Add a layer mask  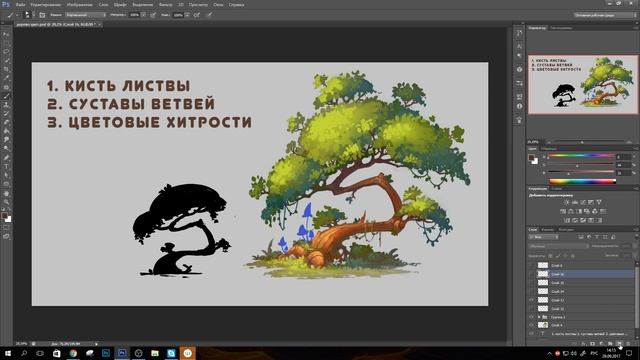click(x=592, y=344)
